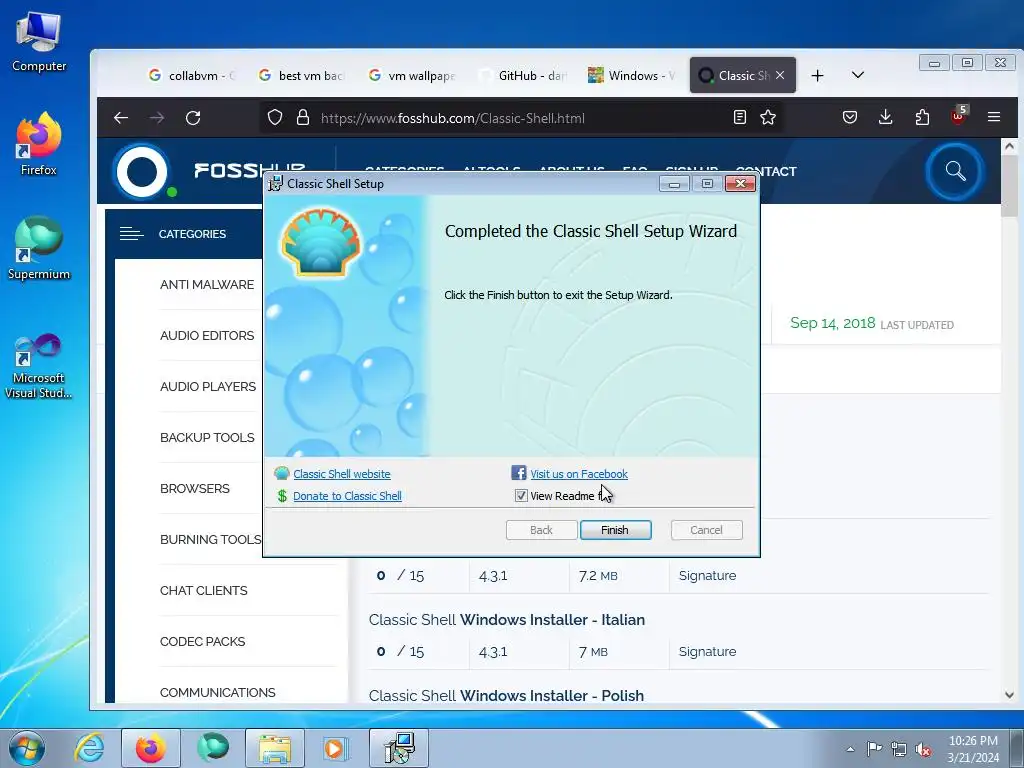Switch to the GitHub tab
The height and width of the screenshot is (768, 1024).
(x=522, y=76)
